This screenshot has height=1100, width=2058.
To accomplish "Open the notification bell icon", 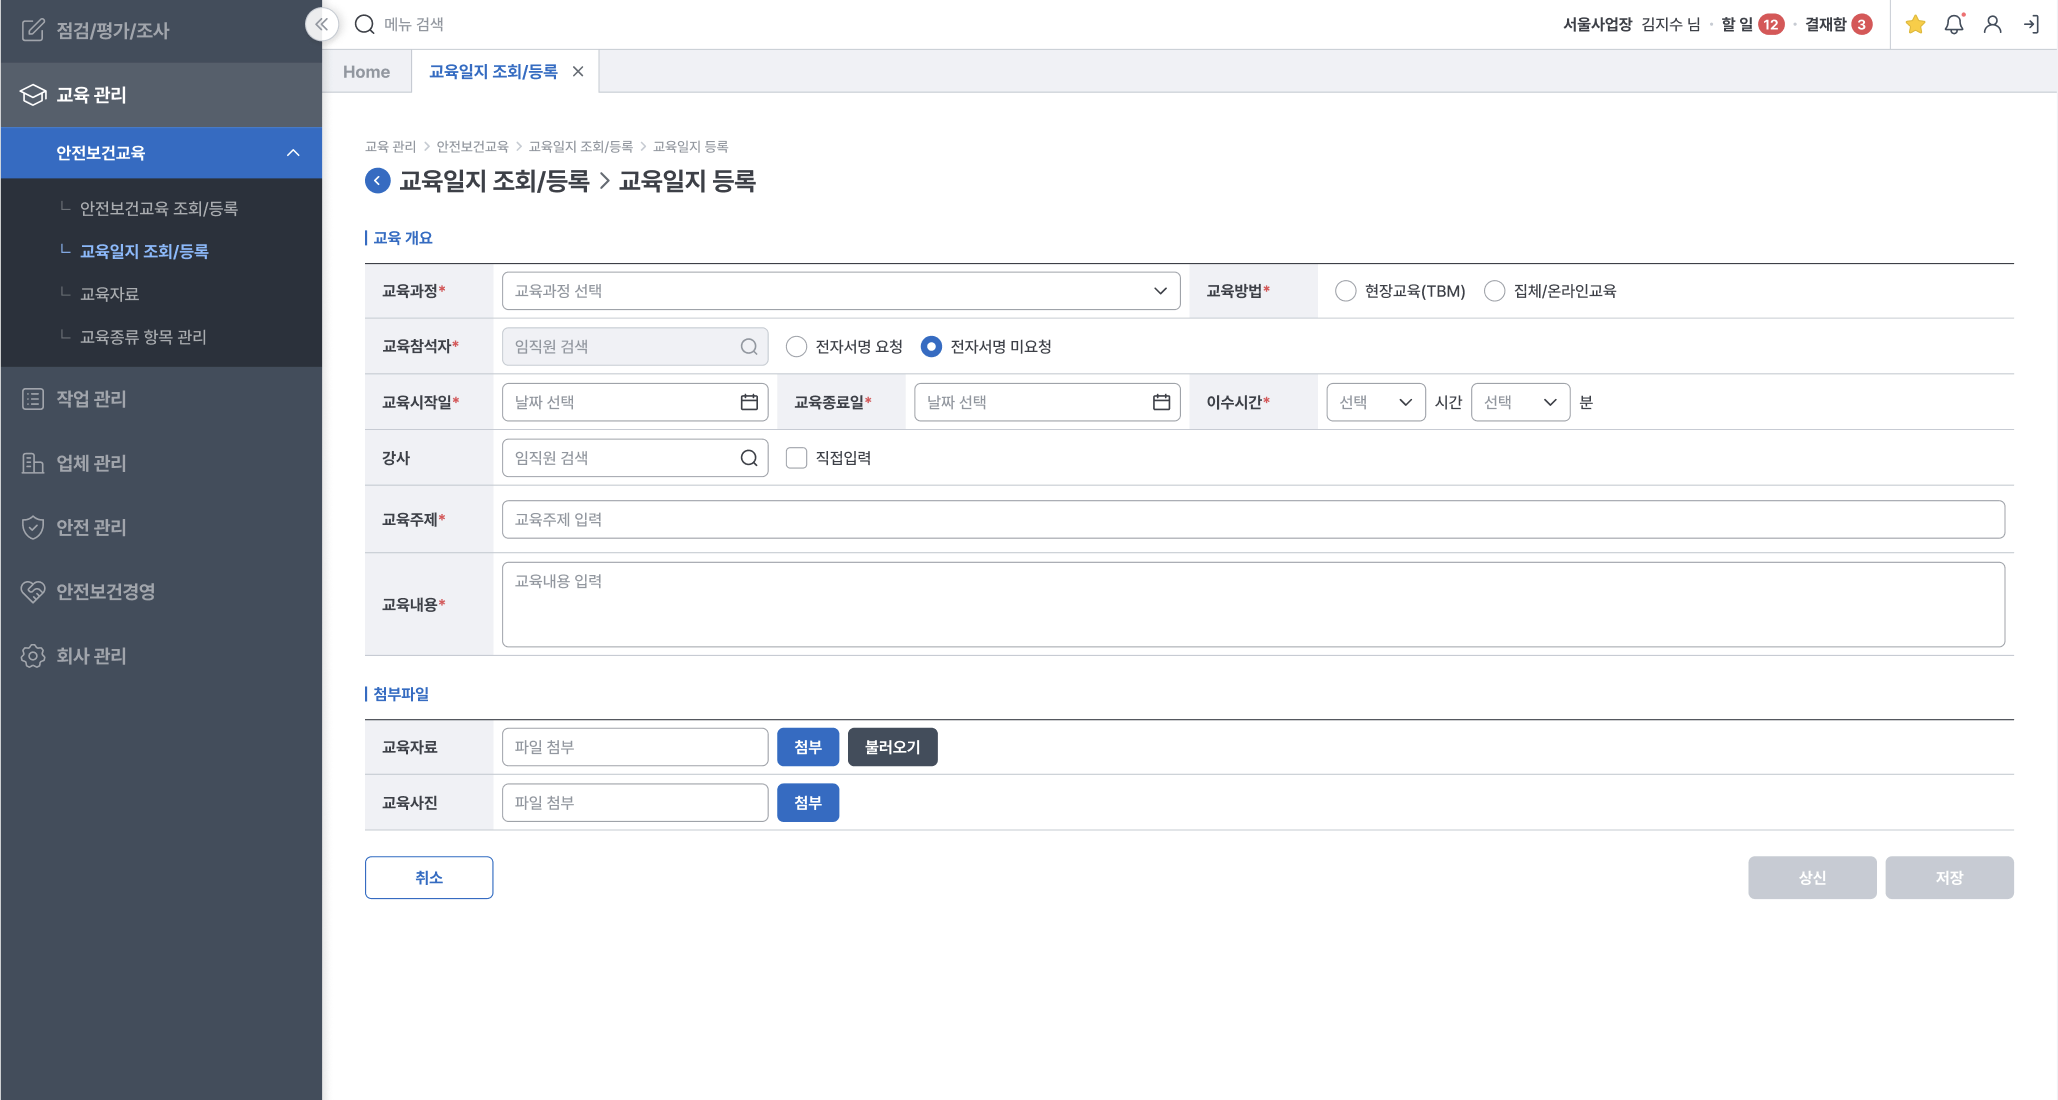I will coord(1954,24).
